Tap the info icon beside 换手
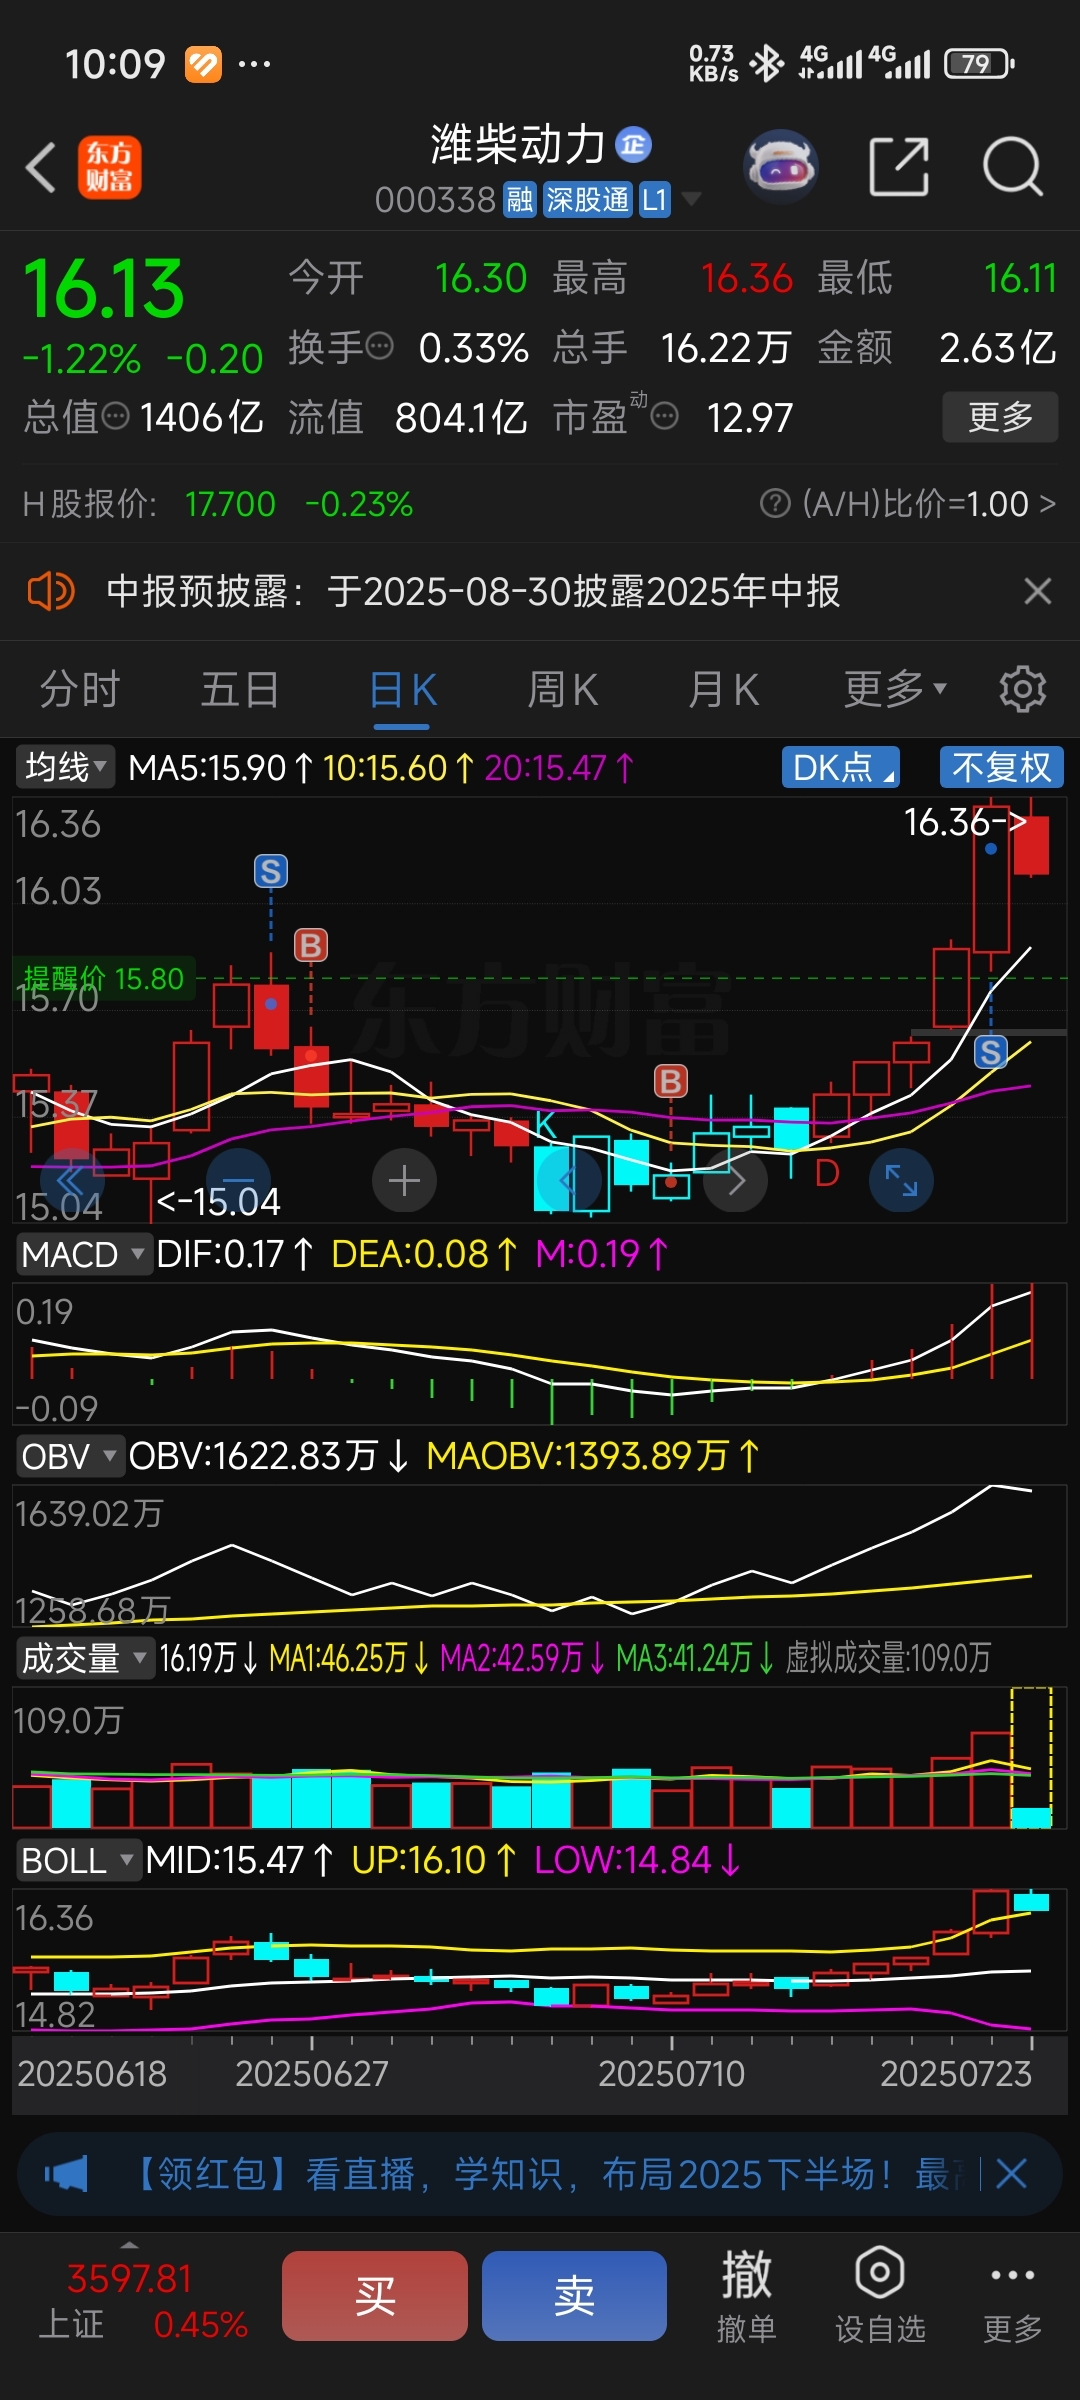This screenshot has width=1080, height=2400. pyautogui.click(x=380, y=347)
